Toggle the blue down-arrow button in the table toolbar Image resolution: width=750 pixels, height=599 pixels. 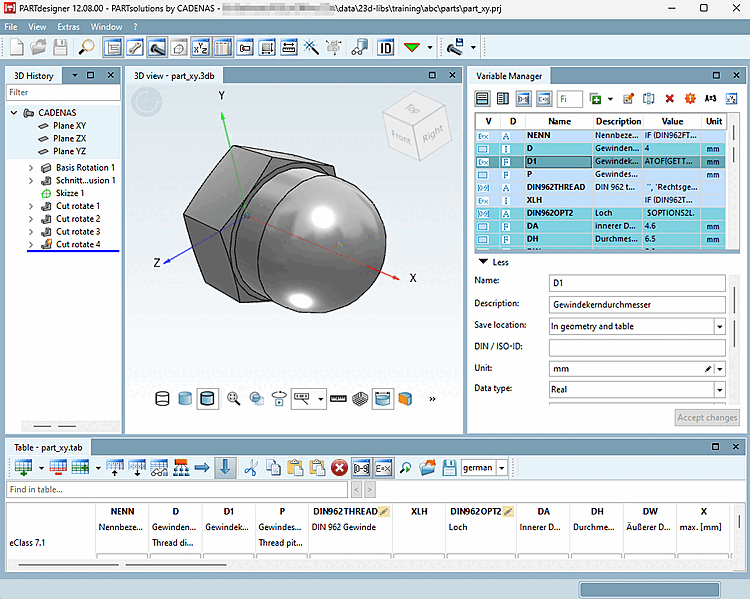(x=226, y=467)
